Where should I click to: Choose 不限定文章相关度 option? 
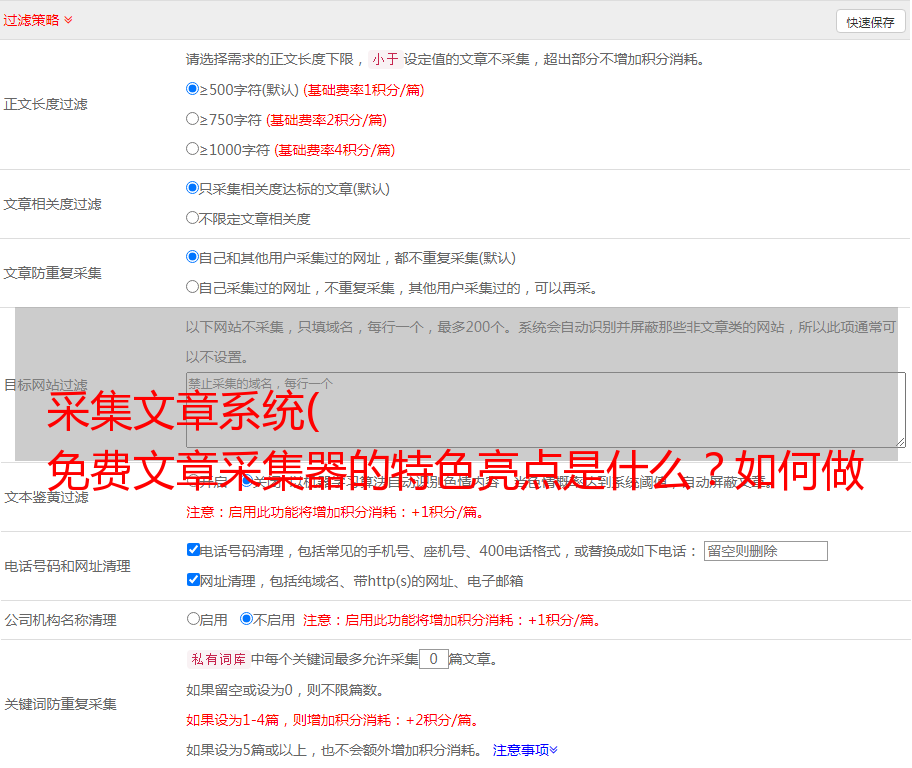tap(193, 218)
